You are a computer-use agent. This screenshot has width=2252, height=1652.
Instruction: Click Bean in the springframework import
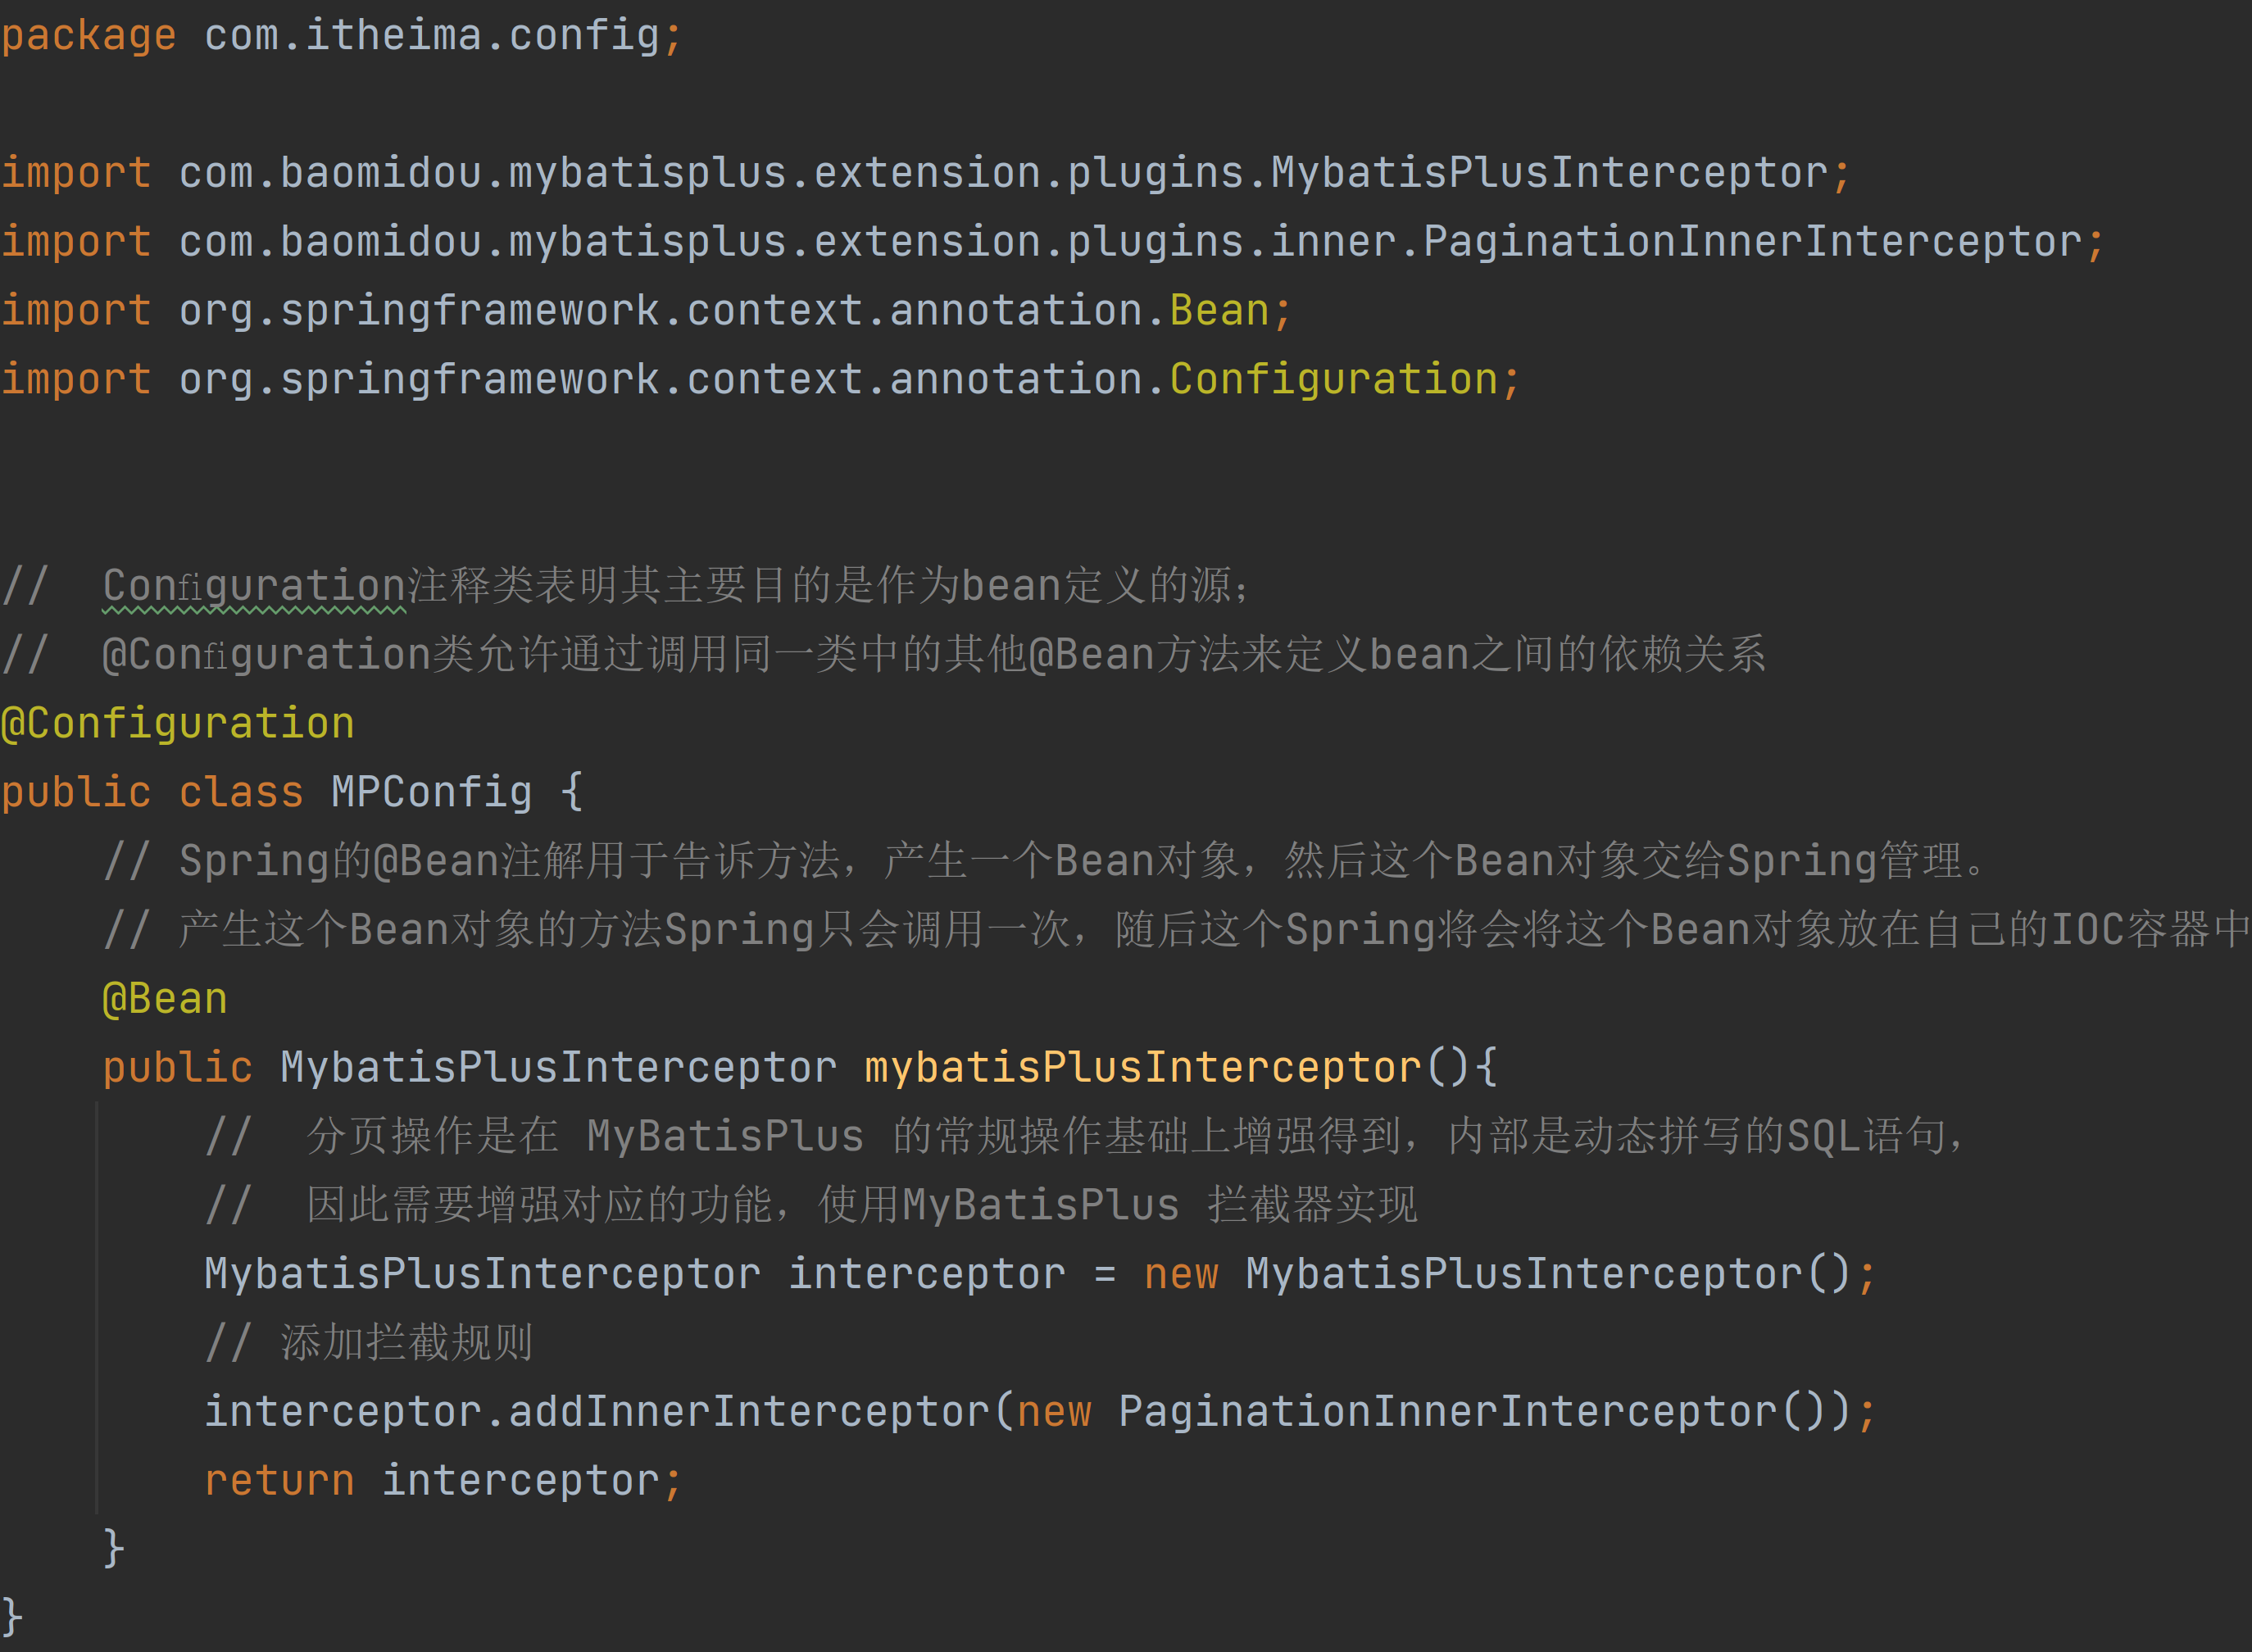pos(1219,311)
